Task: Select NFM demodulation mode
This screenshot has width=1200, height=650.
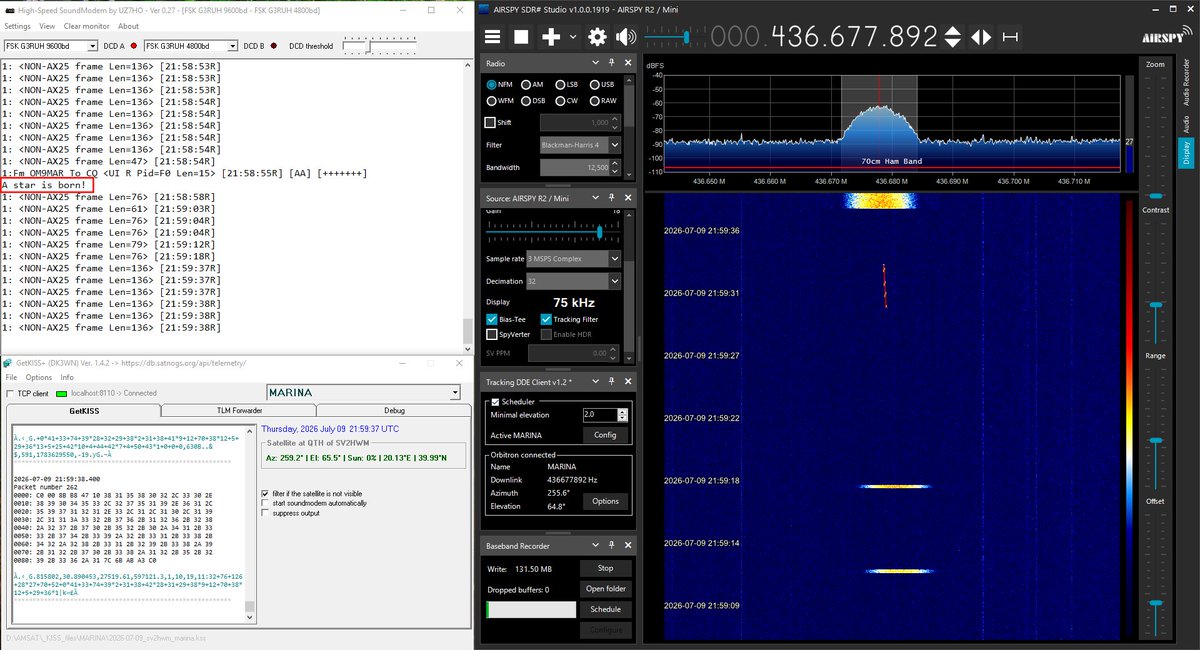Action: click(491, 85)
